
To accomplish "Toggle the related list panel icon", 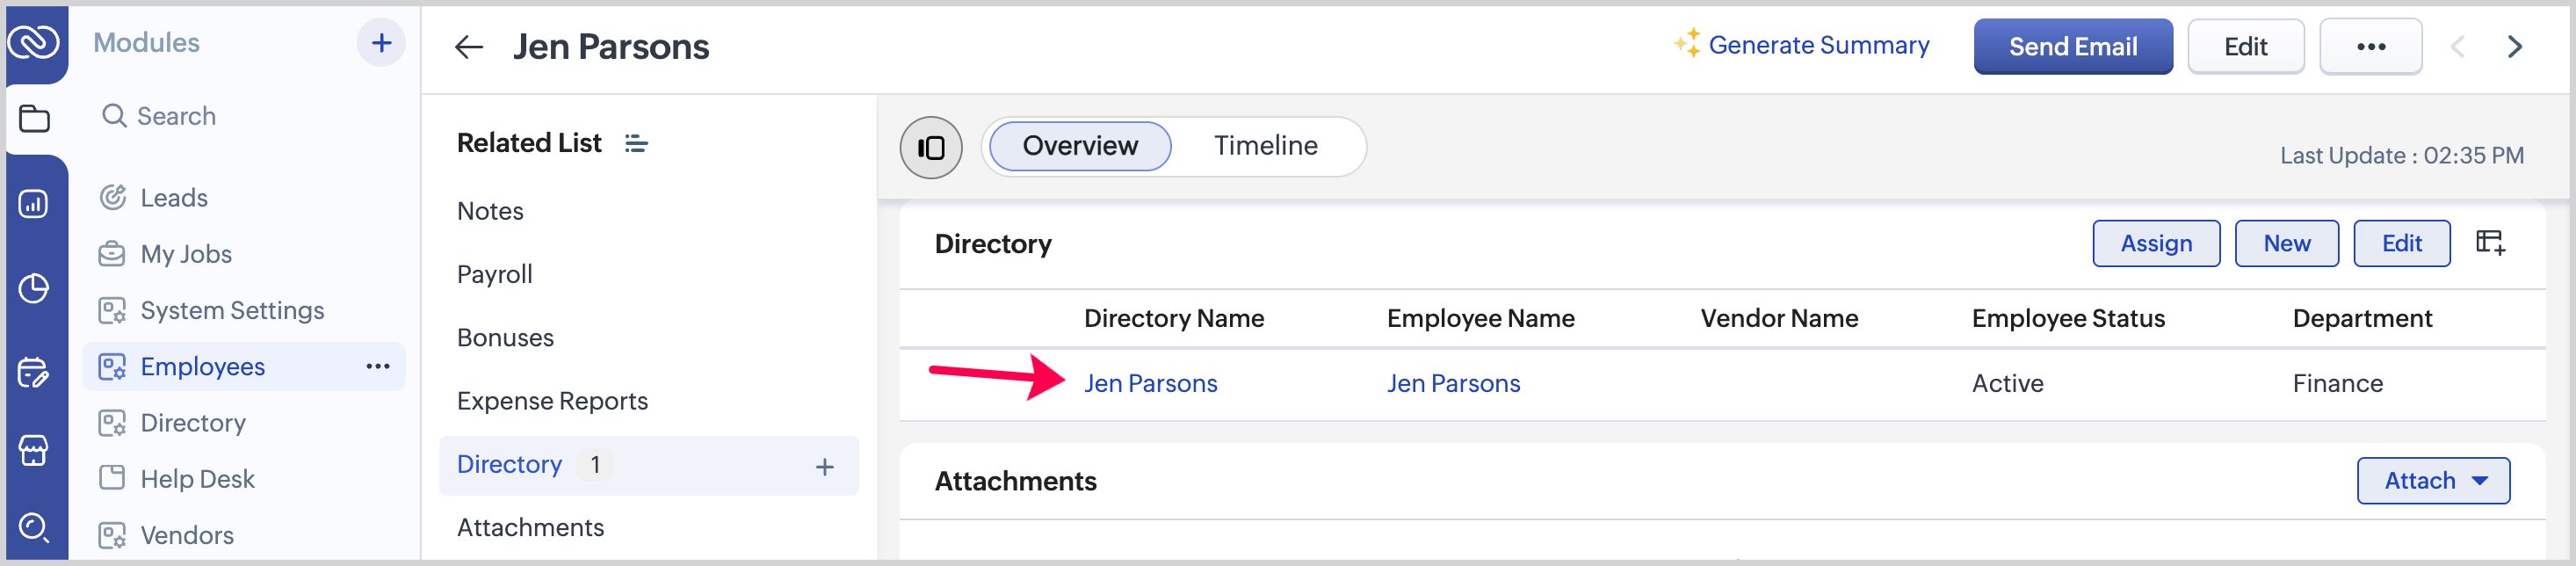I will click(930, 147).
